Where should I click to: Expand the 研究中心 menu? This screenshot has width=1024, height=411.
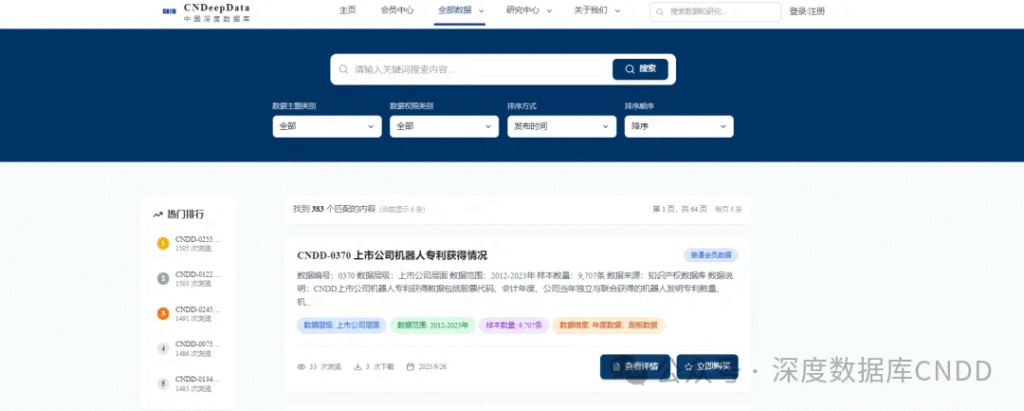point(528,11)
